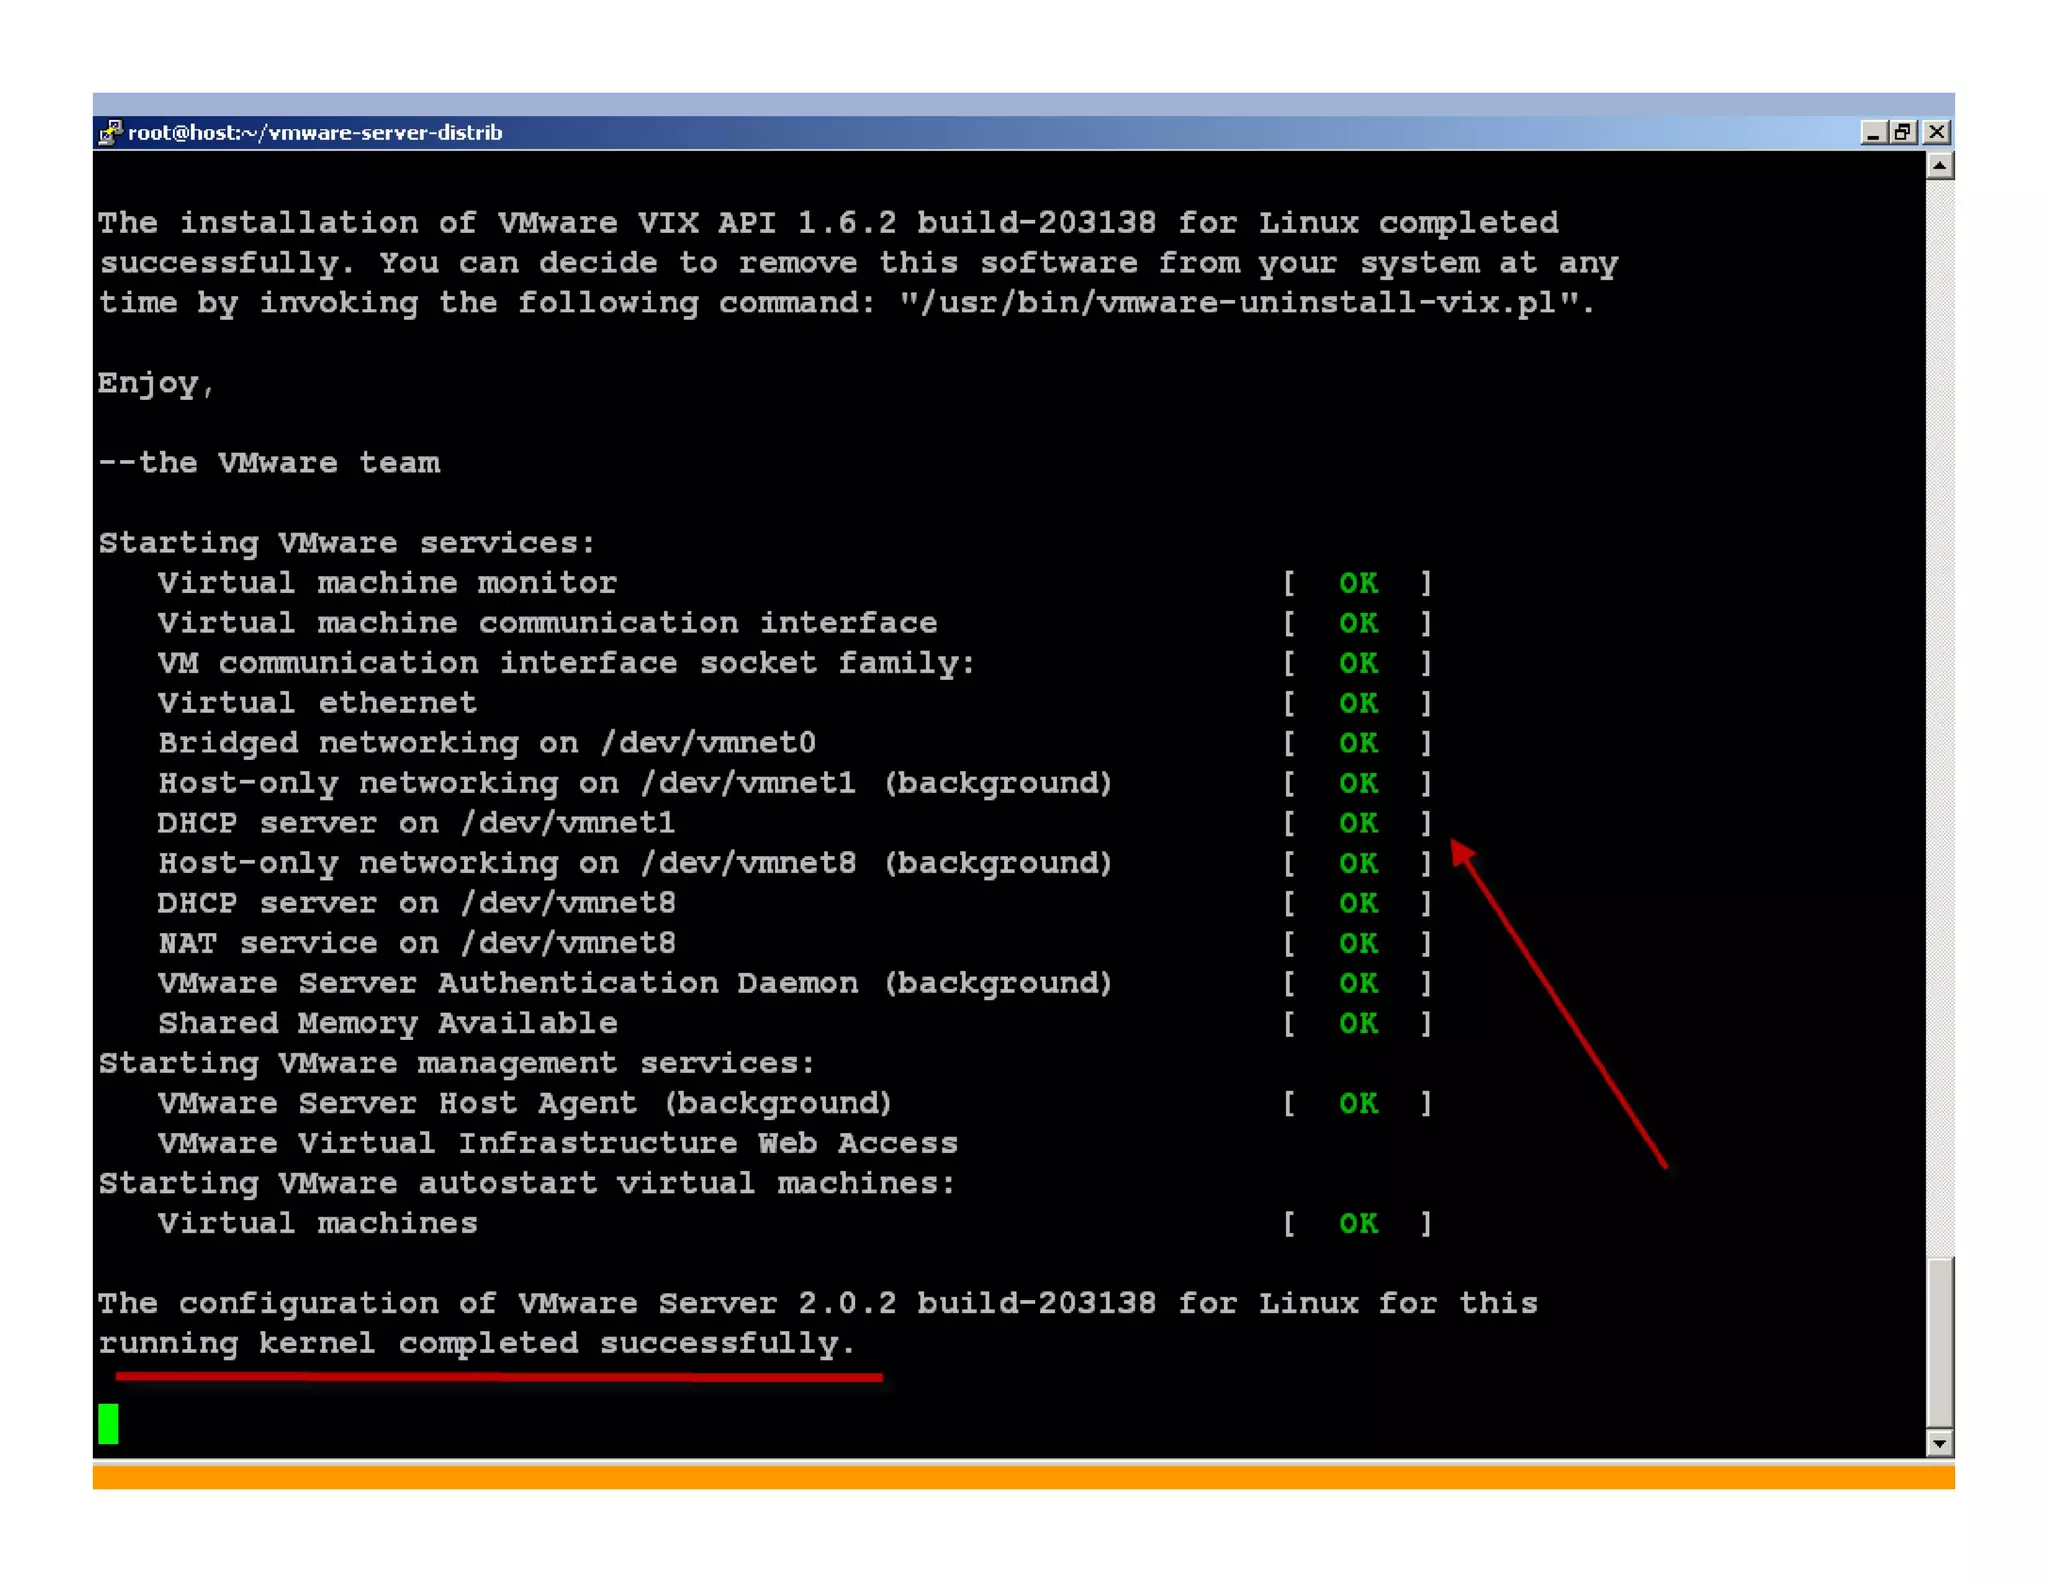Image resolution: width=2048 pixels, height=1582 pixels.
Task: Click "Bridged networking on /dev/vmnet0" line
Action: [487, 743]
